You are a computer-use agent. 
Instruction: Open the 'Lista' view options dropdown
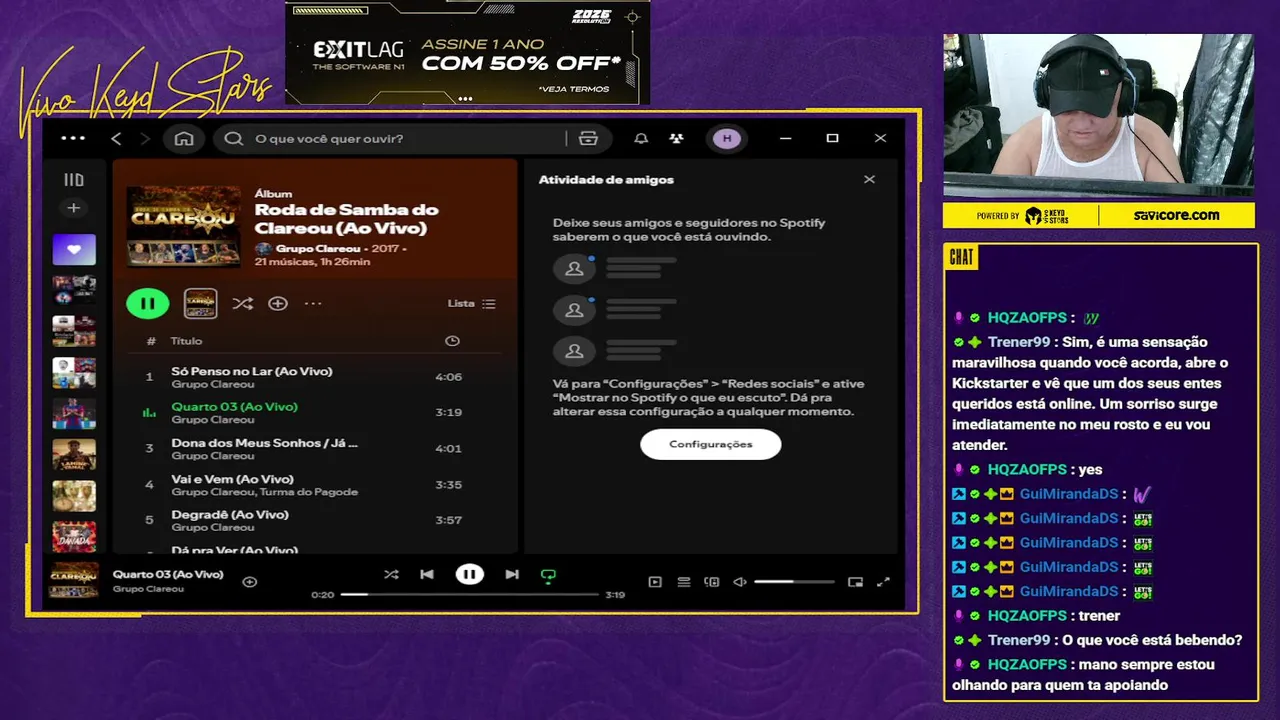(471, 303)
